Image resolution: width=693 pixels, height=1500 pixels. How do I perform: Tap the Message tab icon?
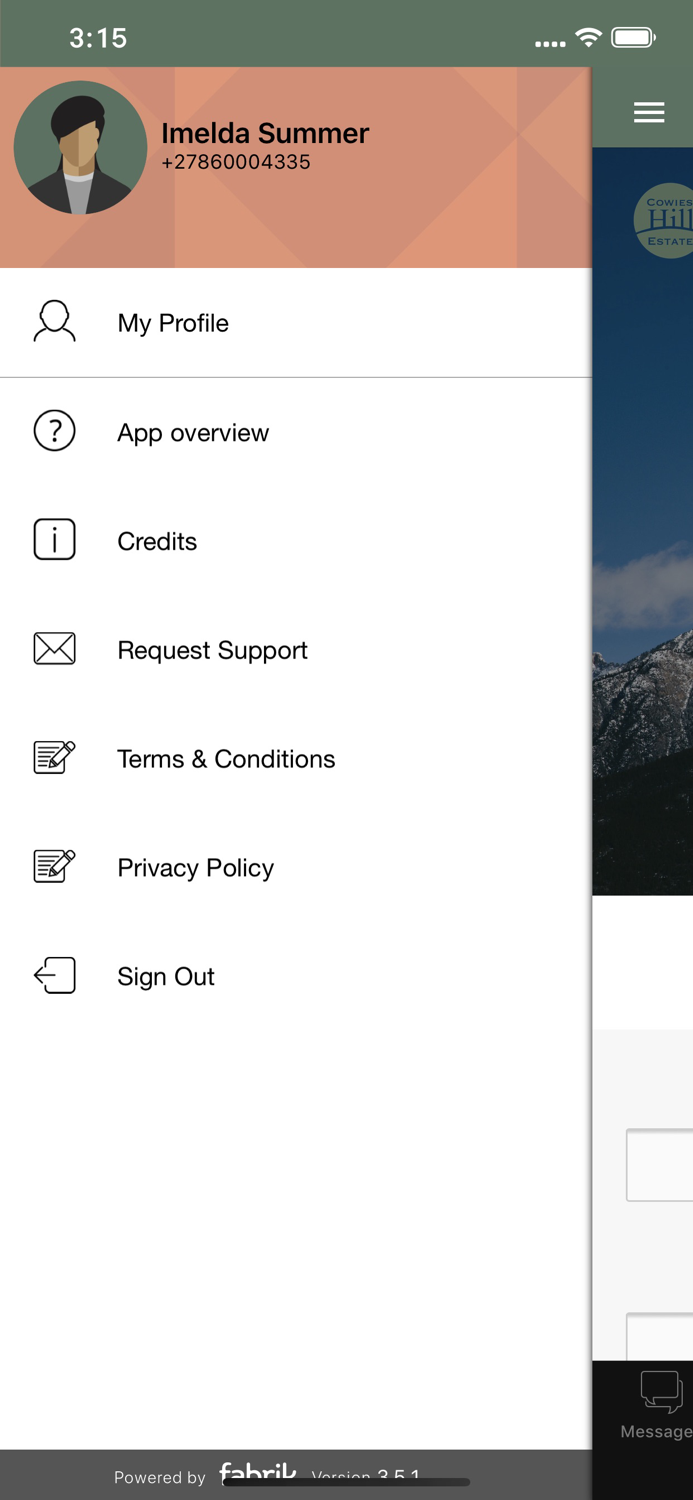(x=660, y=1392)
